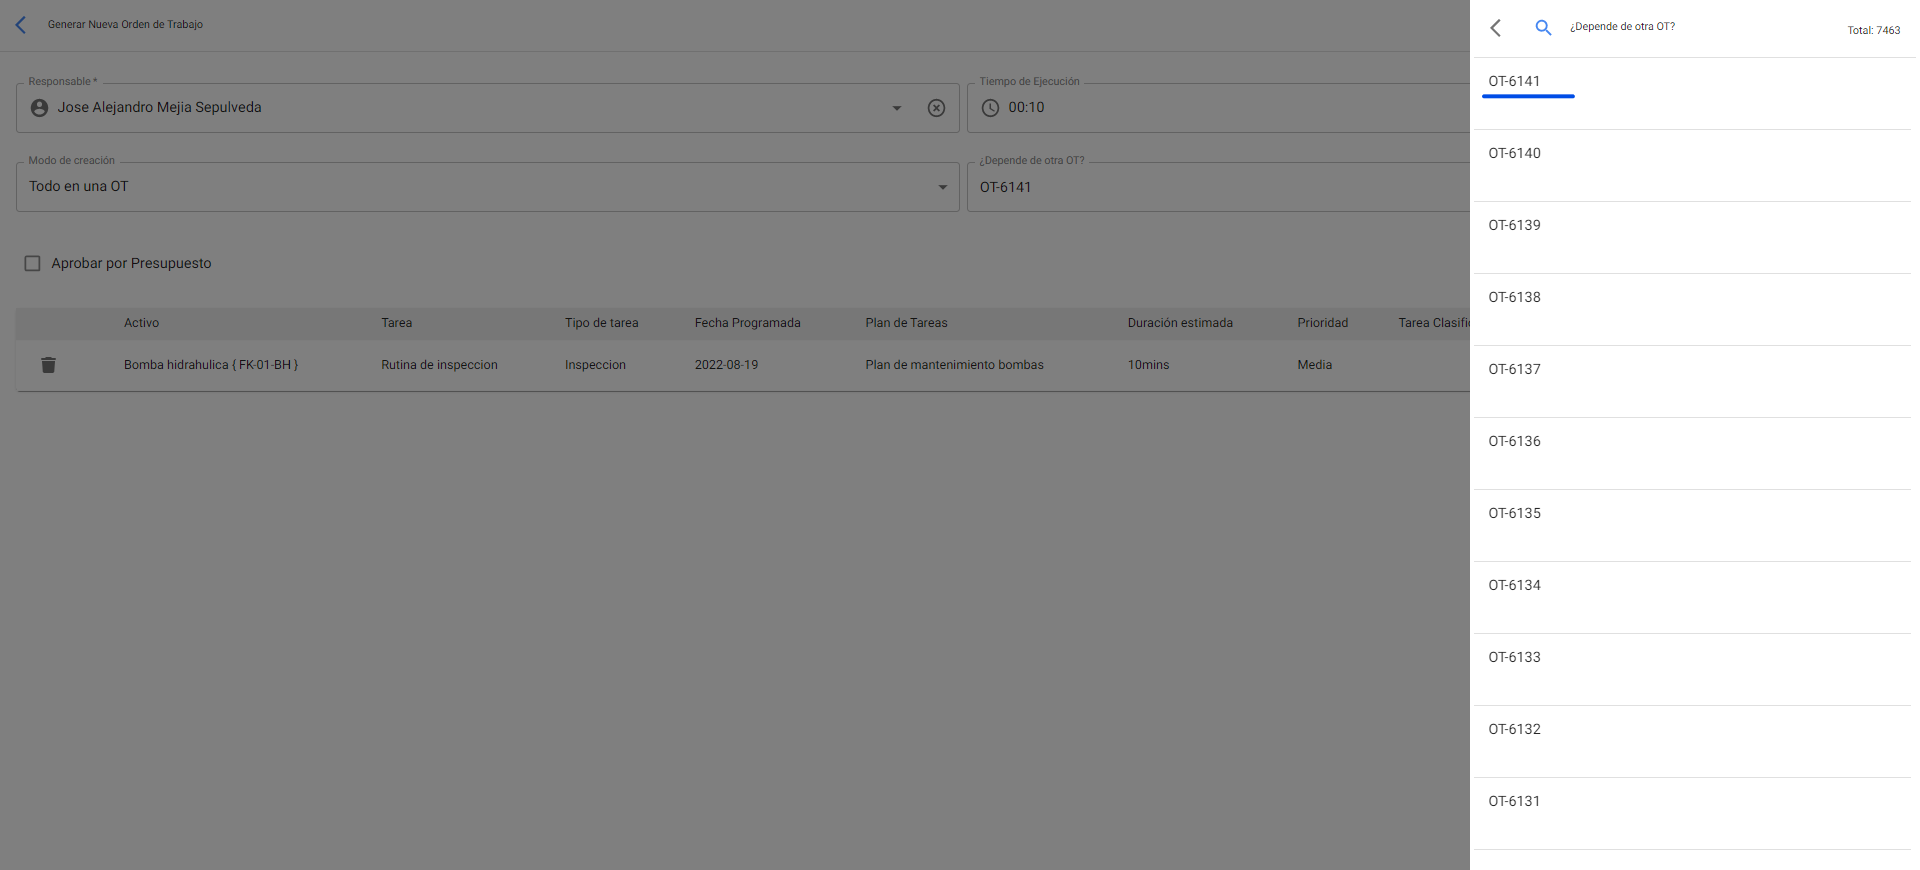Click the Plan de mantenimiento bombas cell
Viewport: 1920px width, 870px height.
click(x=954, y=365)
